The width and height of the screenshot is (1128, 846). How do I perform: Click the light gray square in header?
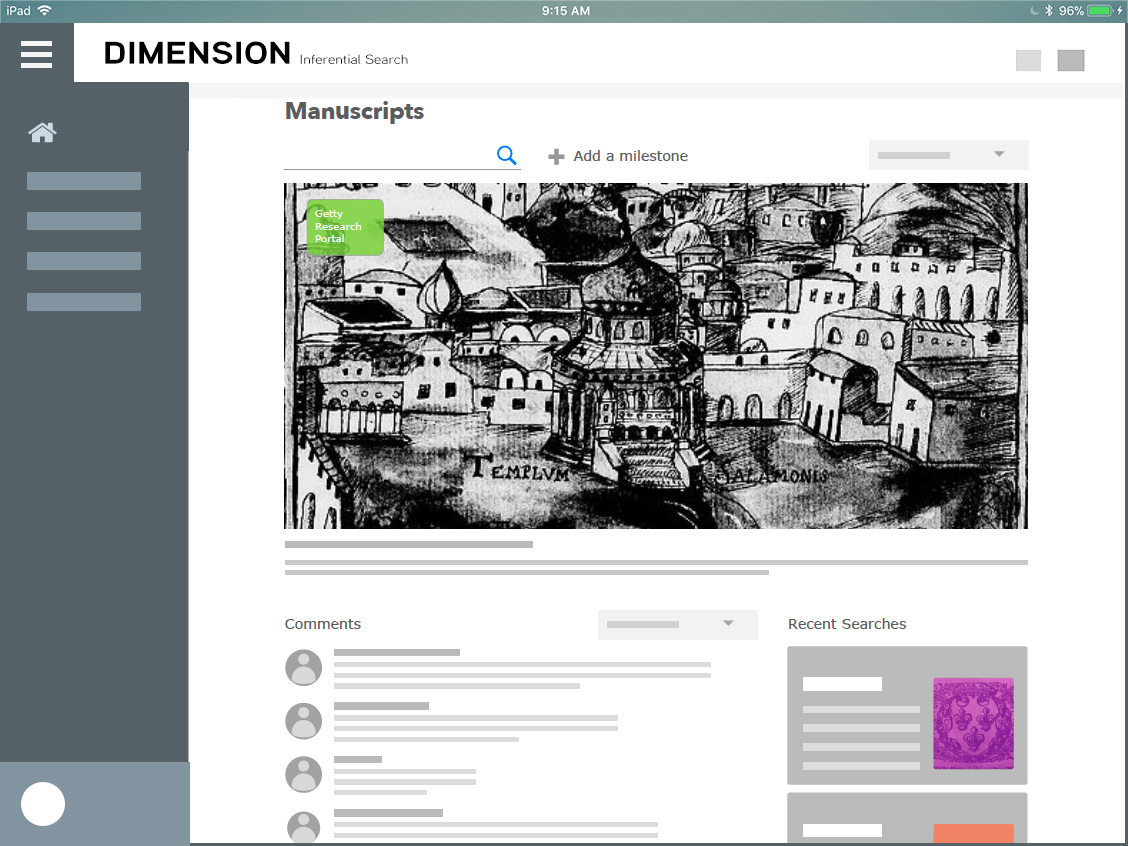coord(1028,60)
